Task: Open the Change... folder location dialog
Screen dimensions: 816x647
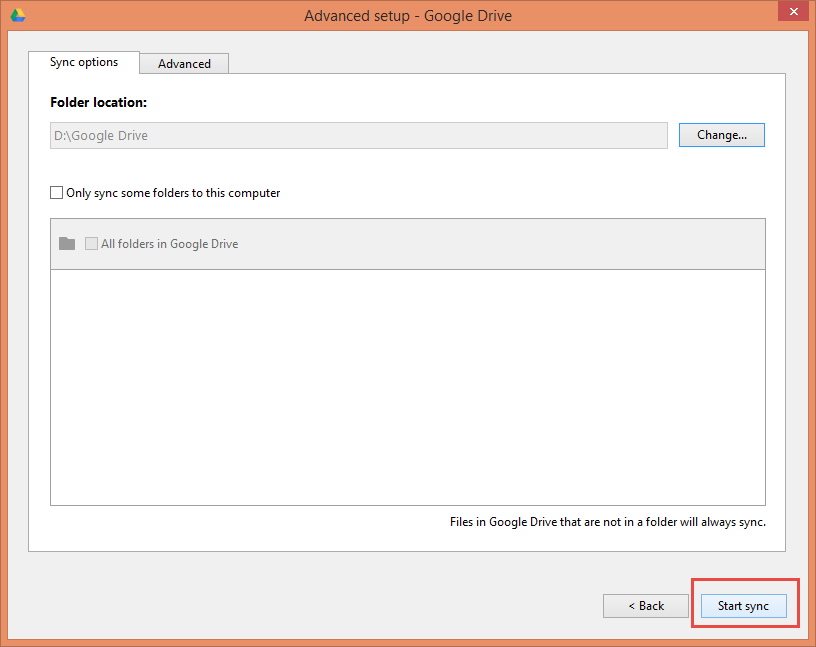Action: pyautogui.click(x=722, y=135)
